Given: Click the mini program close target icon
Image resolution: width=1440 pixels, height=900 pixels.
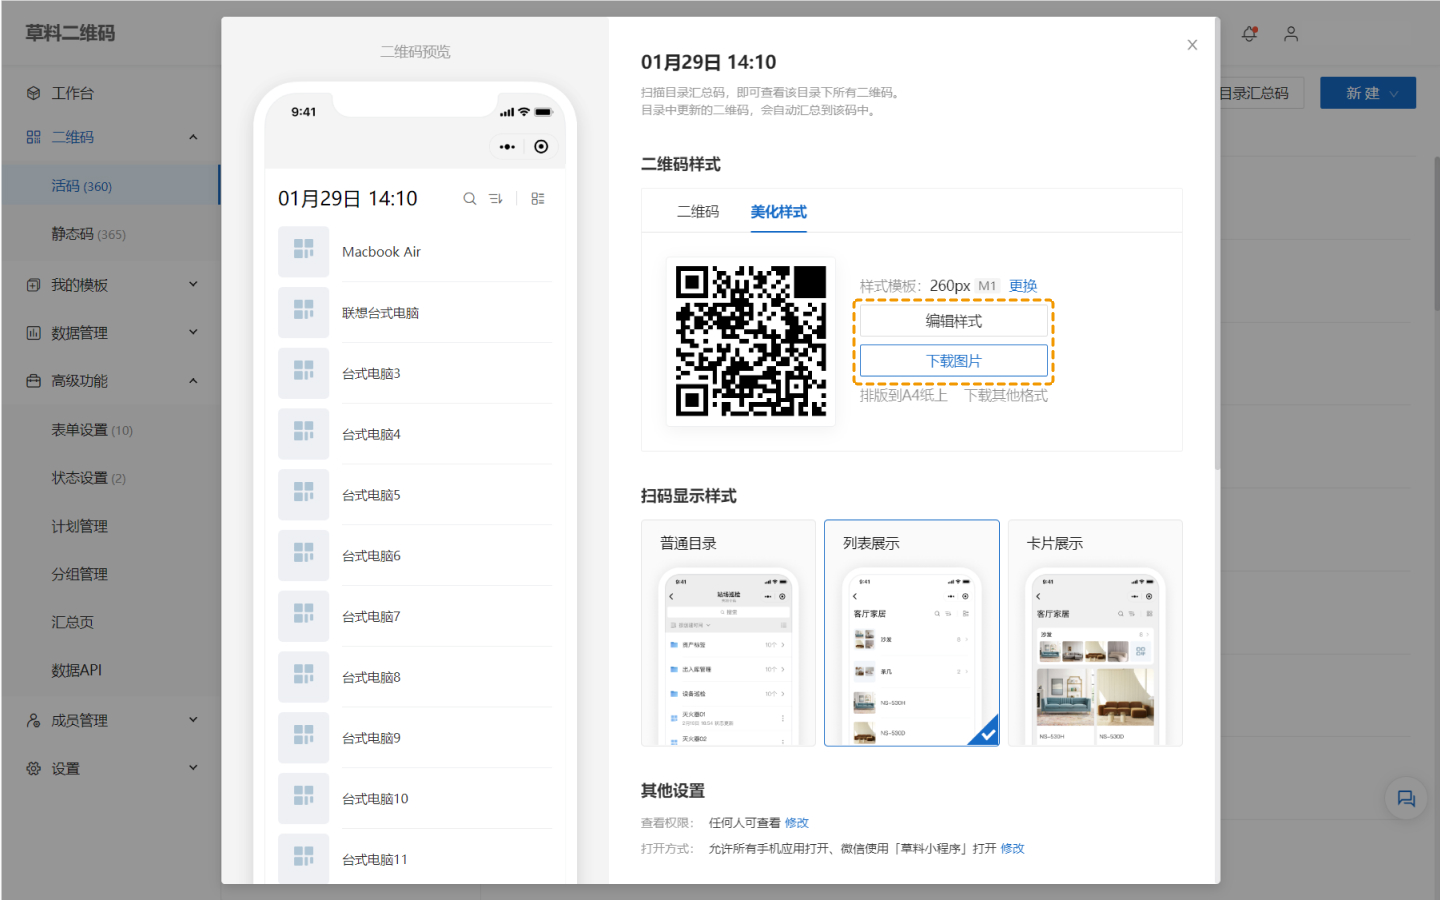Looking at the screenshot, I should click(541, 147).
